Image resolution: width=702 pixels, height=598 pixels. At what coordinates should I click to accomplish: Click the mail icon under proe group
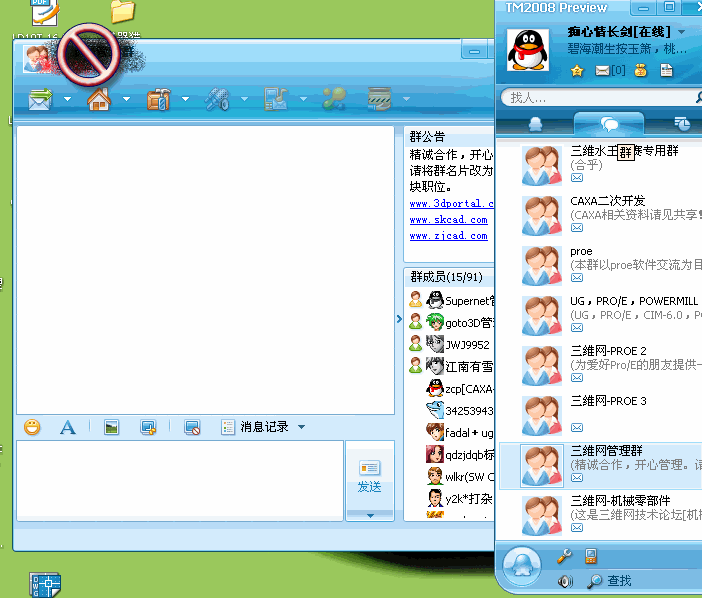click(577, 278)
